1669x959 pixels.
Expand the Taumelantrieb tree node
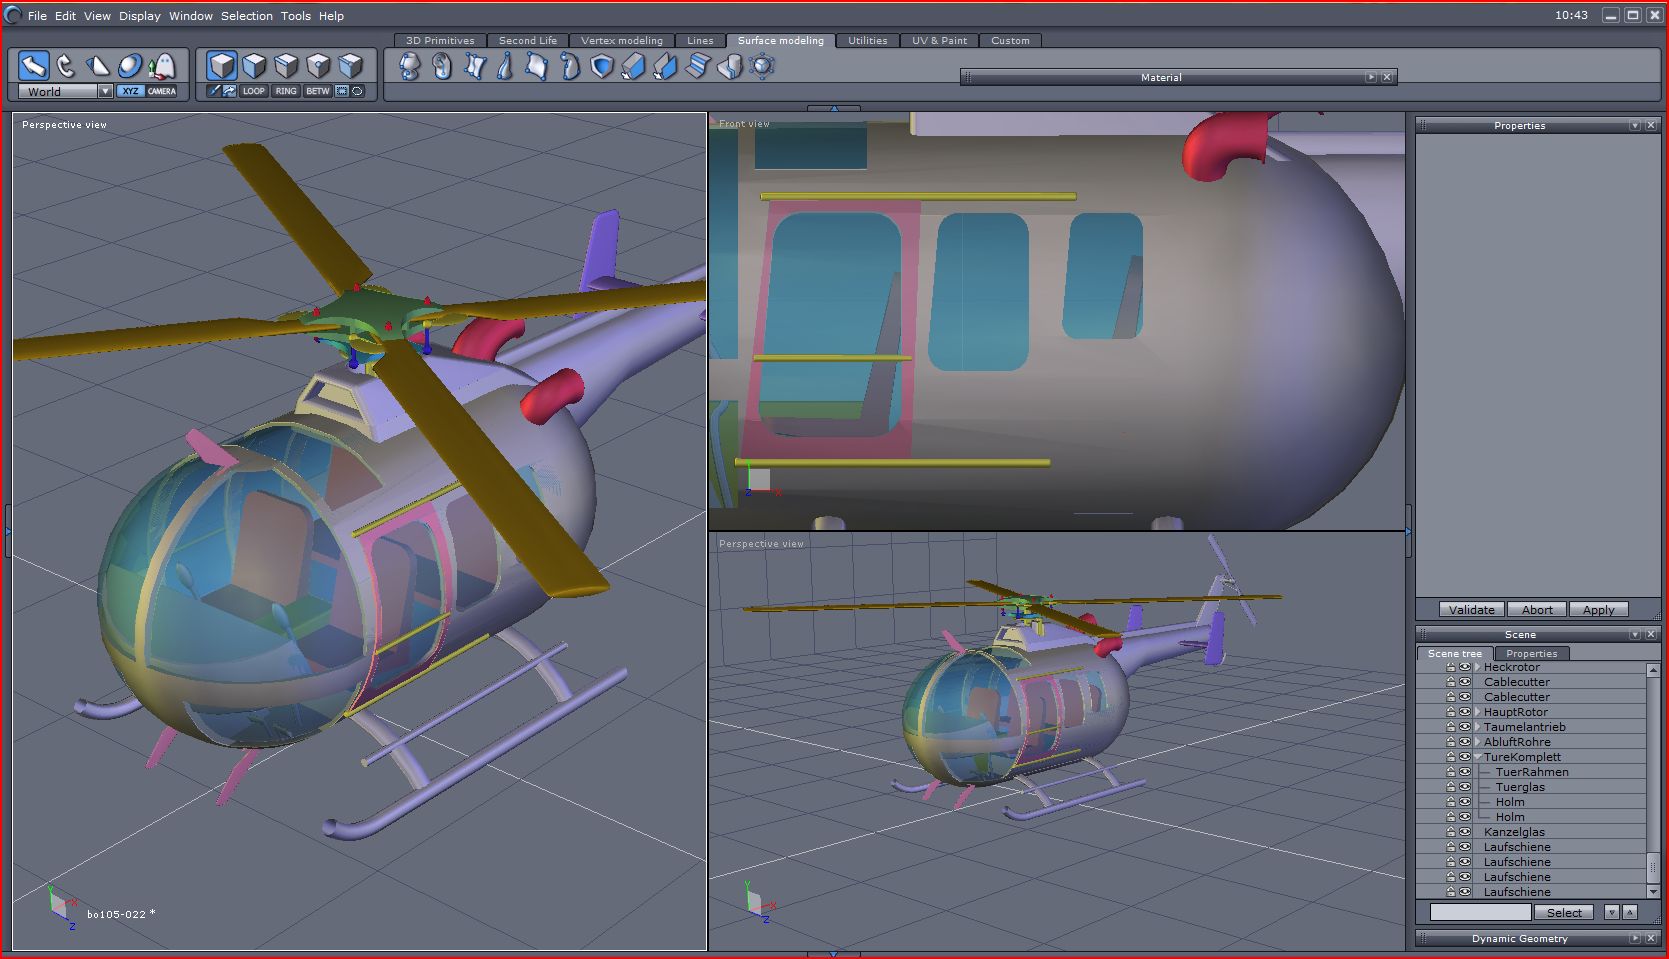(1478, 727)
